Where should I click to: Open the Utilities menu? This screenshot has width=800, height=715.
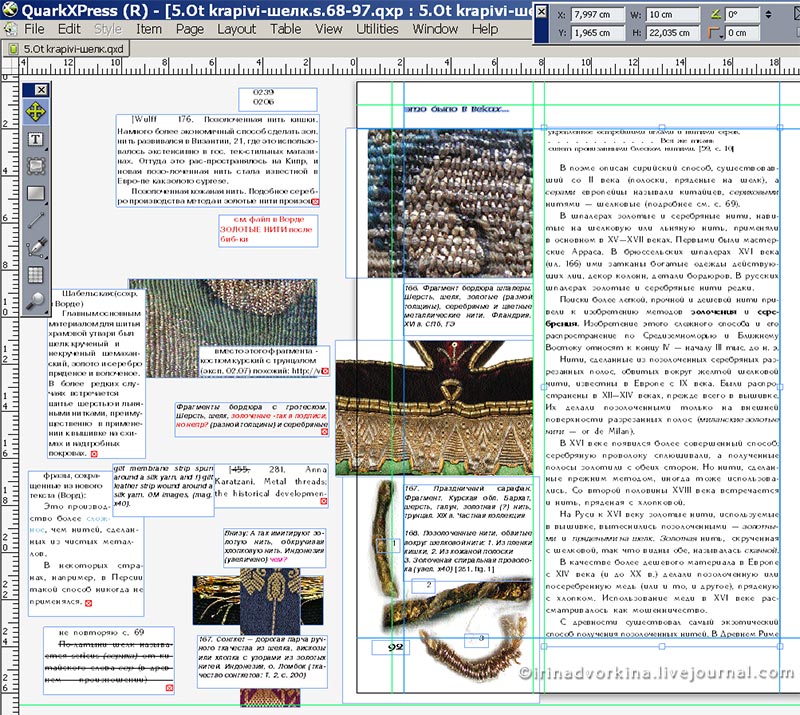377,29
